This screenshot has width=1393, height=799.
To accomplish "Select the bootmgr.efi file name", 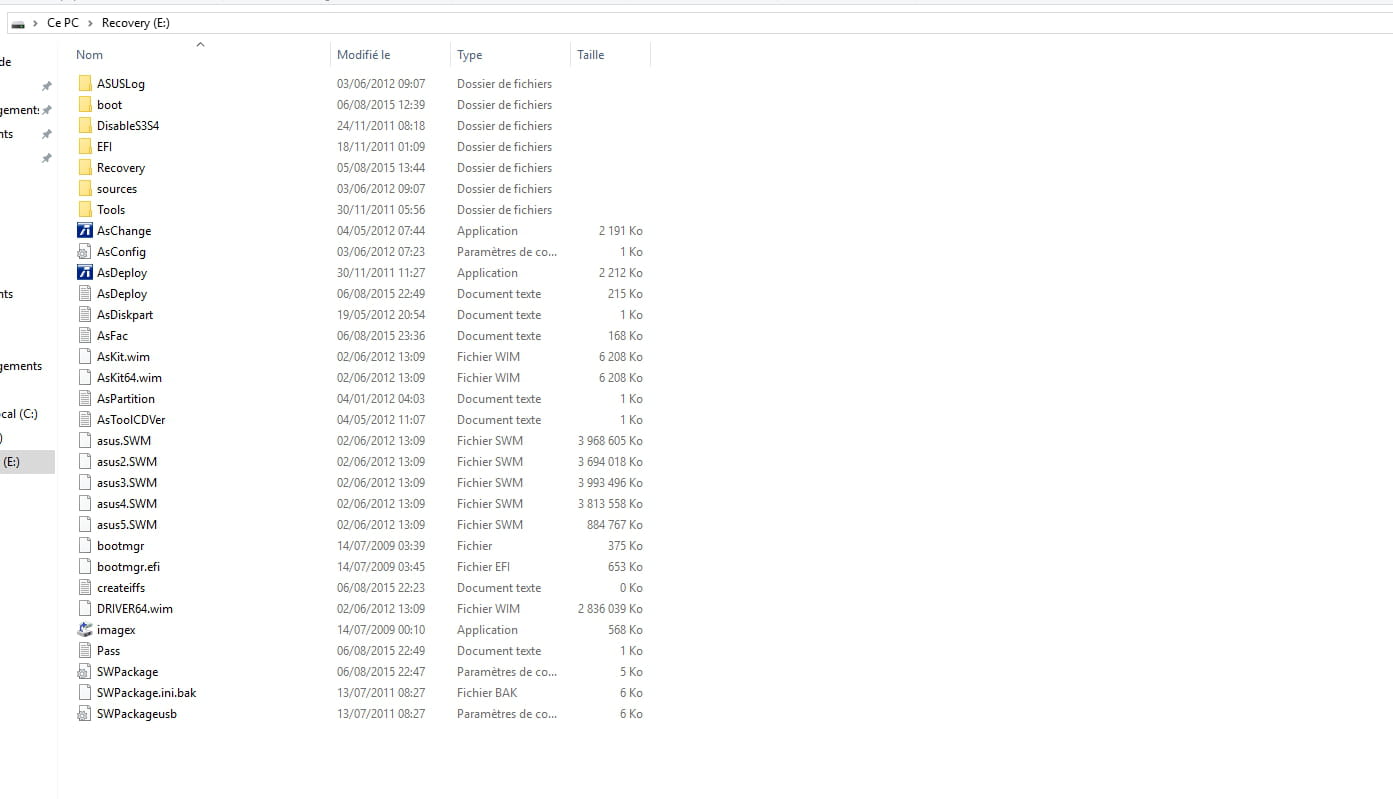I will (x=128, y=567).
